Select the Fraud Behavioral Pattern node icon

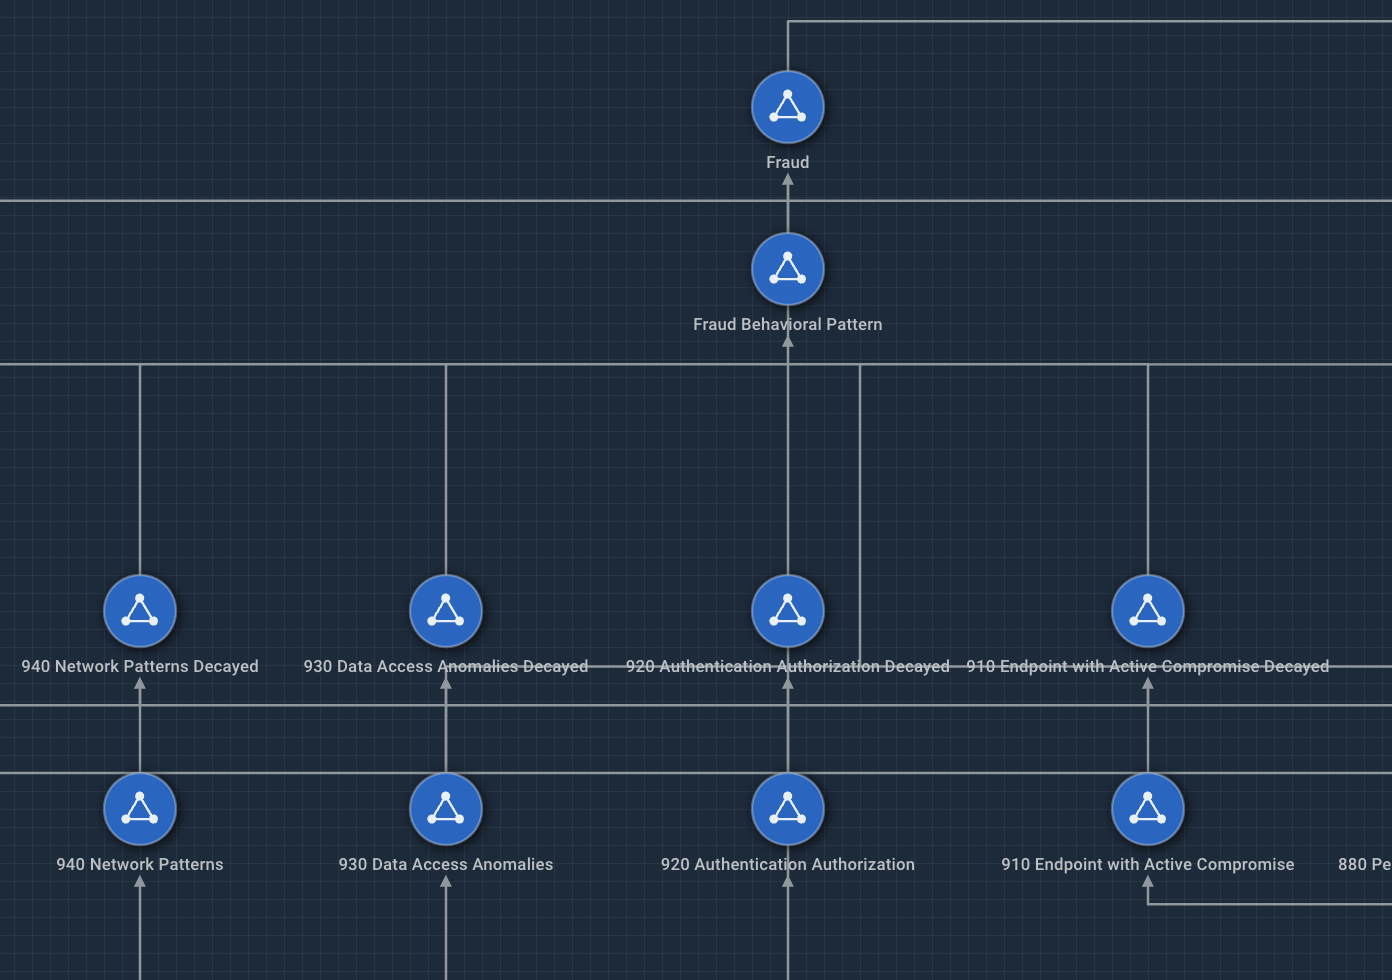pyautogui.click(x=788, y=269)
